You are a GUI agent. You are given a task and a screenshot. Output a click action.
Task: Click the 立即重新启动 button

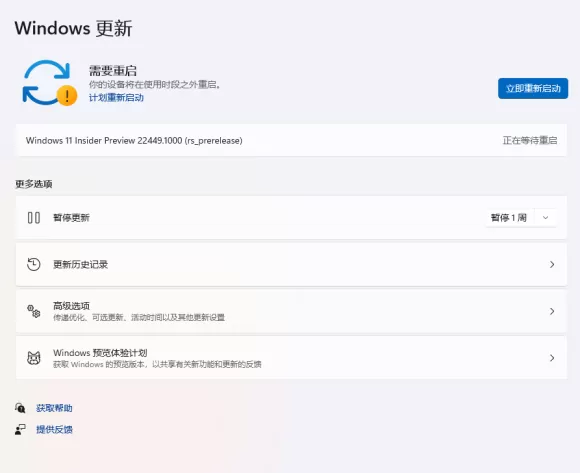coord(533,88)
